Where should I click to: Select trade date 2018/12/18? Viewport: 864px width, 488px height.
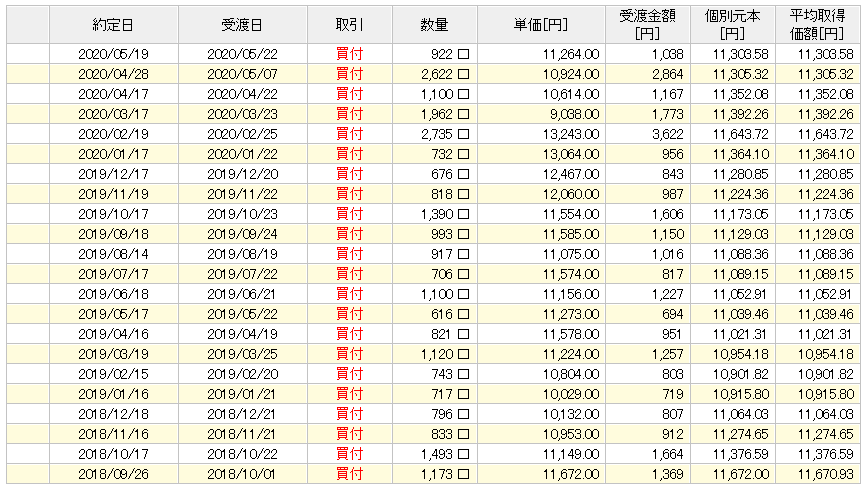click(x=114, y=414)
